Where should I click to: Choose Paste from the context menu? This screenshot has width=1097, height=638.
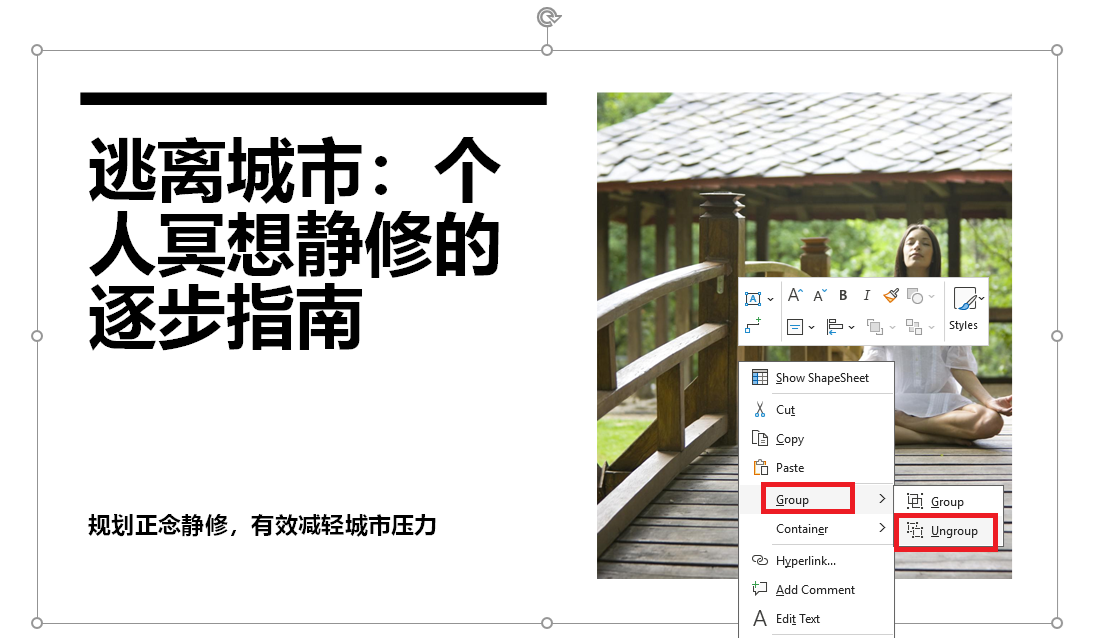(816, 467)
